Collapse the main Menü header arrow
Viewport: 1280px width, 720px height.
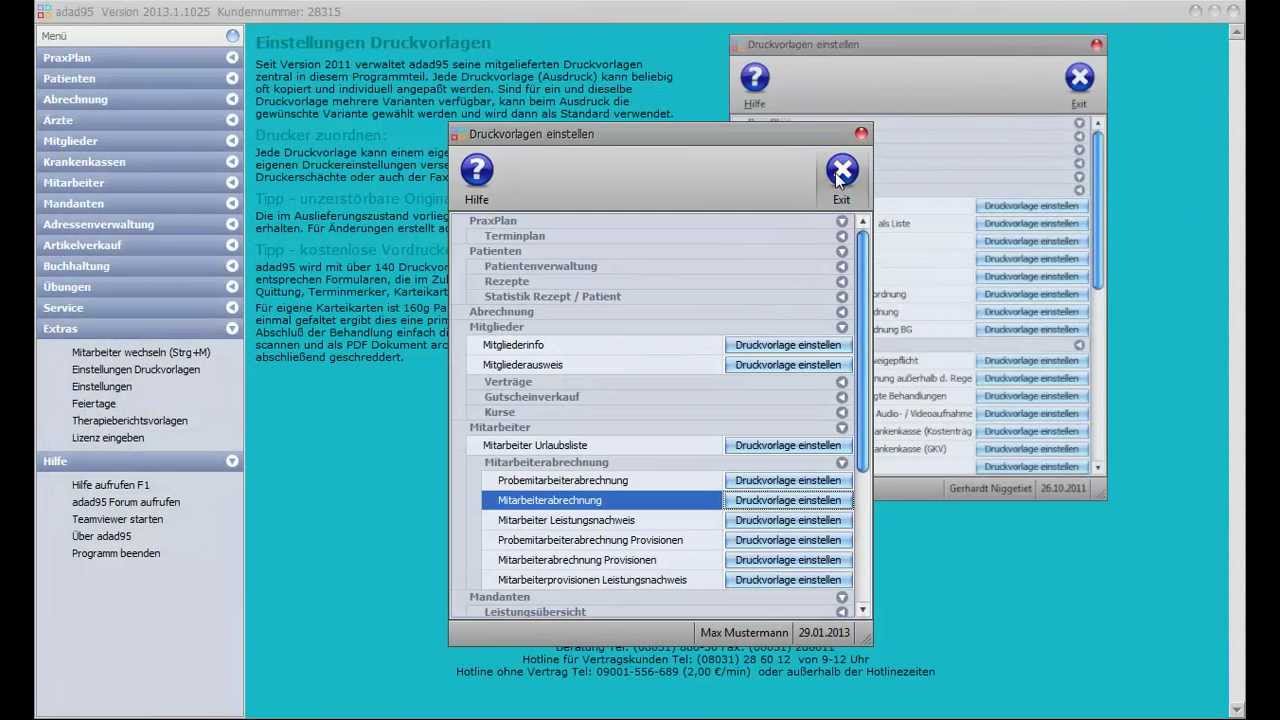(x=233, y=36)
